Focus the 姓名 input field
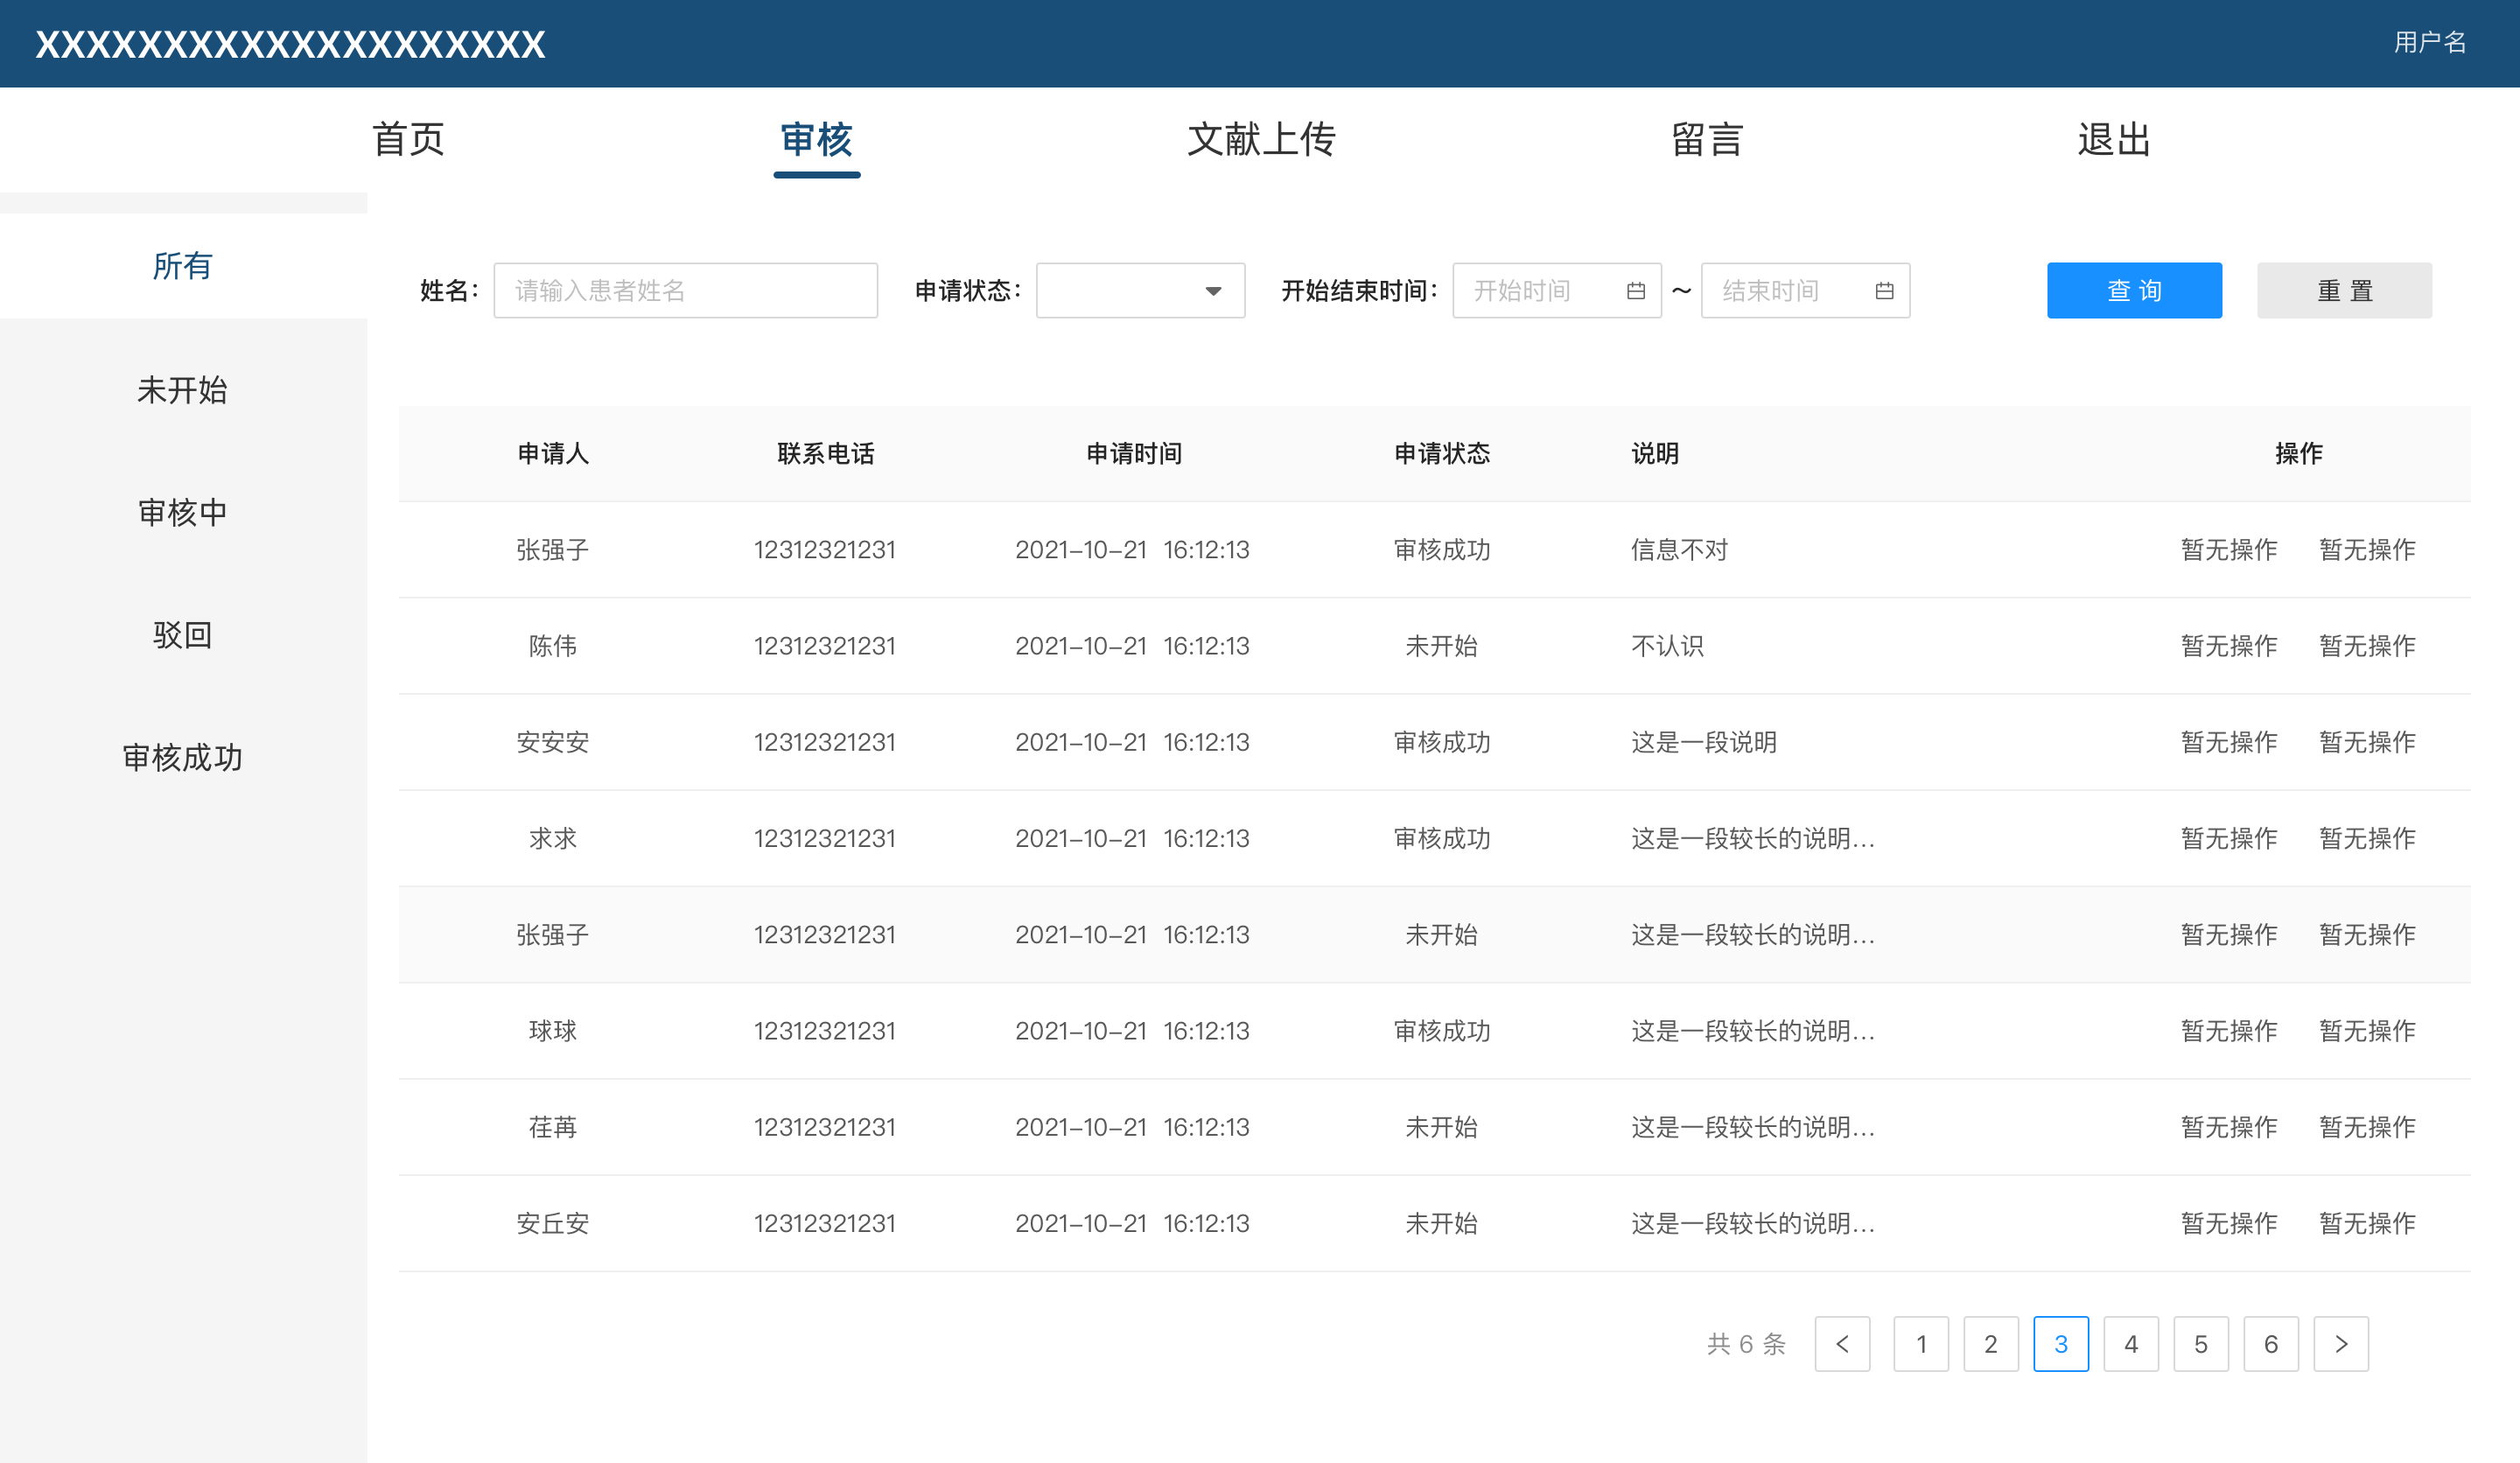Screen dimensions: 2520x1463 (x=686, y=291)
